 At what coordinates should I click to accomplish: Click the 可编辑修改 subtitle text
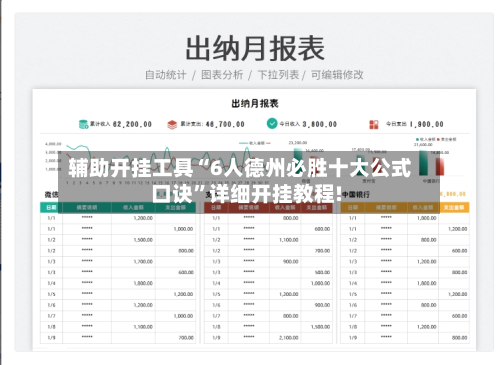[x=337, y=75]
